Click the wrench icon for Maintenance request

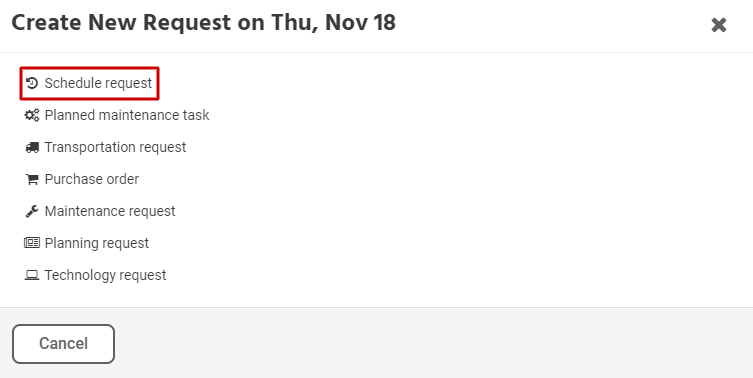[32, 211]
